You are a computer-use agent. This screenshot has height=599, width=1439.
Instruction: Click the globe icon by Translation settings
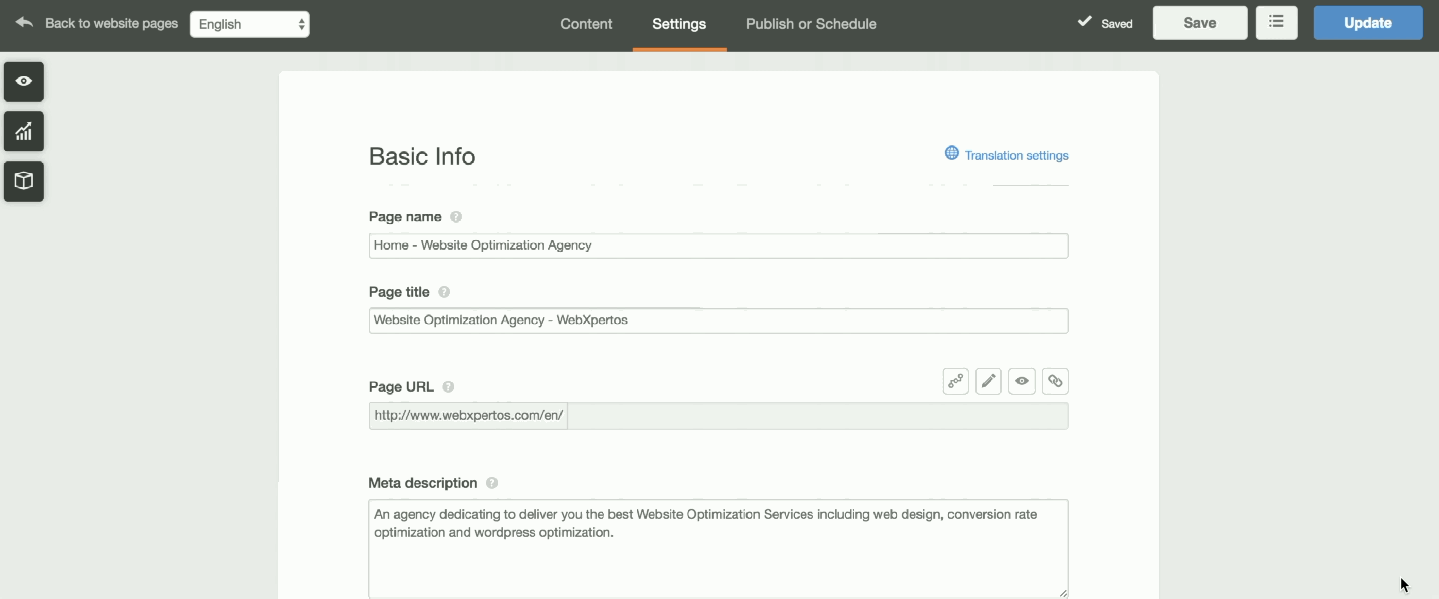pos(952,153)
